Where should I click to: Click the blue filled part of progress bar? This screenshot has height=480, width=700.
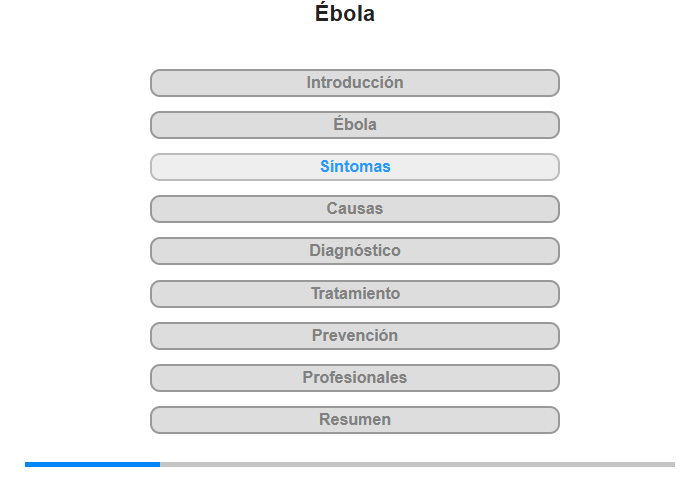click(92, 464)
